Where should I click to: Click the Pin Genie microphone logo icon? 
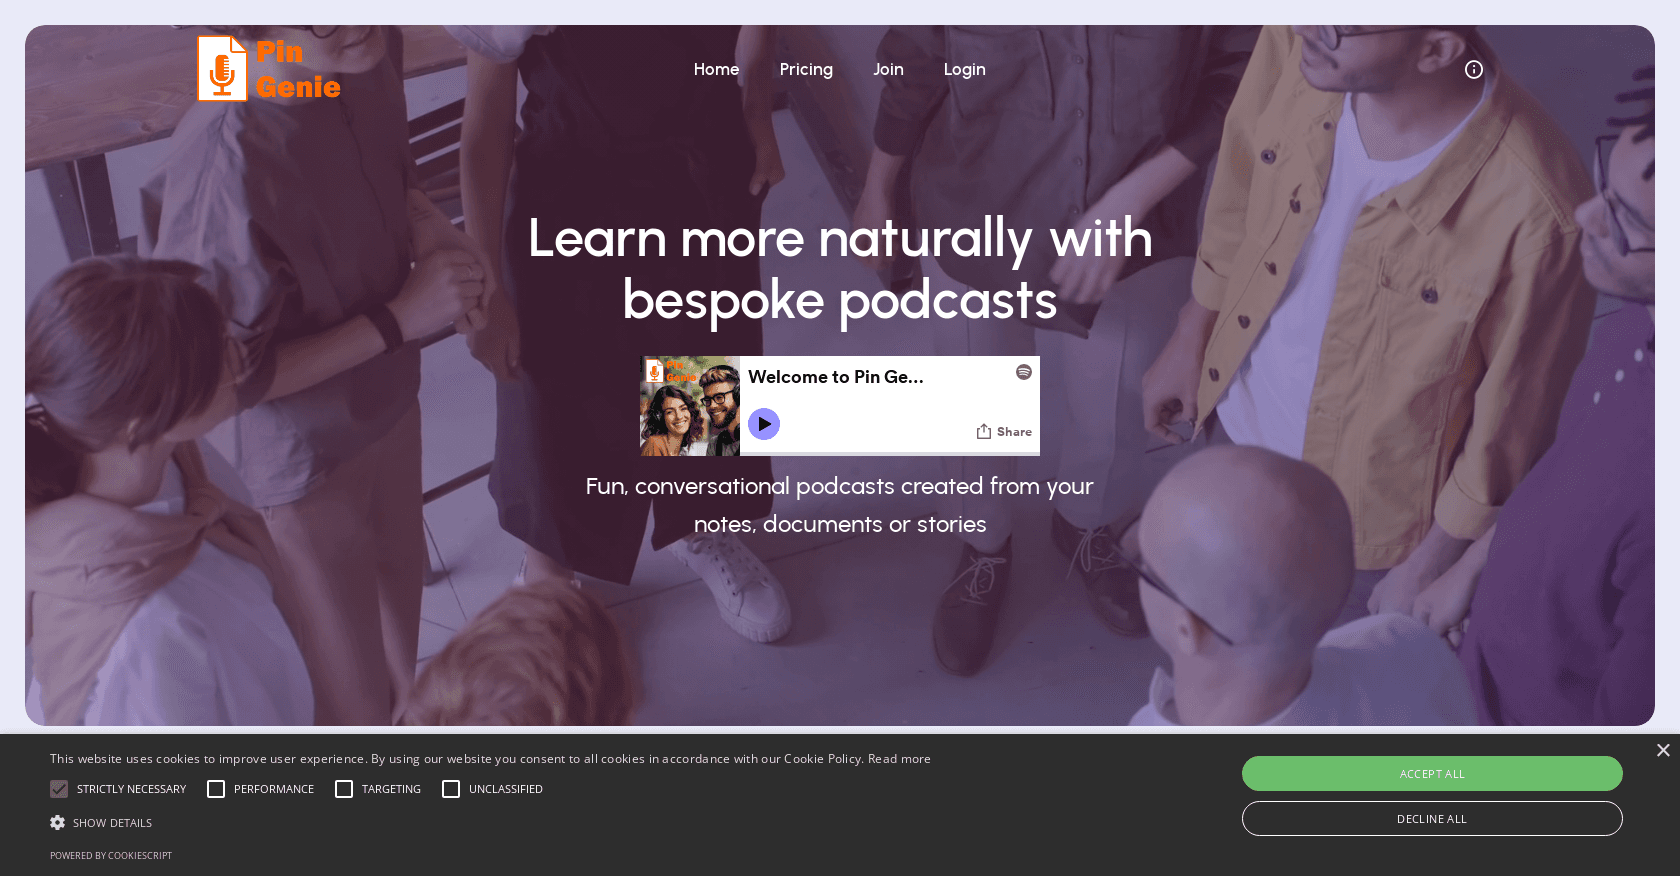(x=222, y=69)
